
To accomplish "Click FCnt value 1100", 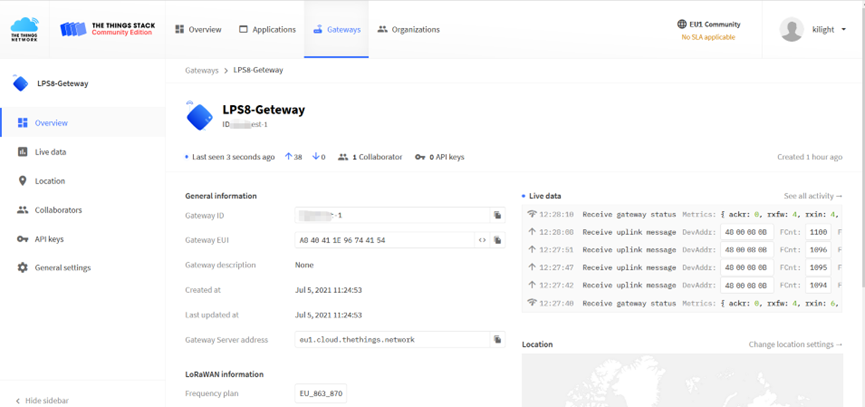I will pos(818,232).
